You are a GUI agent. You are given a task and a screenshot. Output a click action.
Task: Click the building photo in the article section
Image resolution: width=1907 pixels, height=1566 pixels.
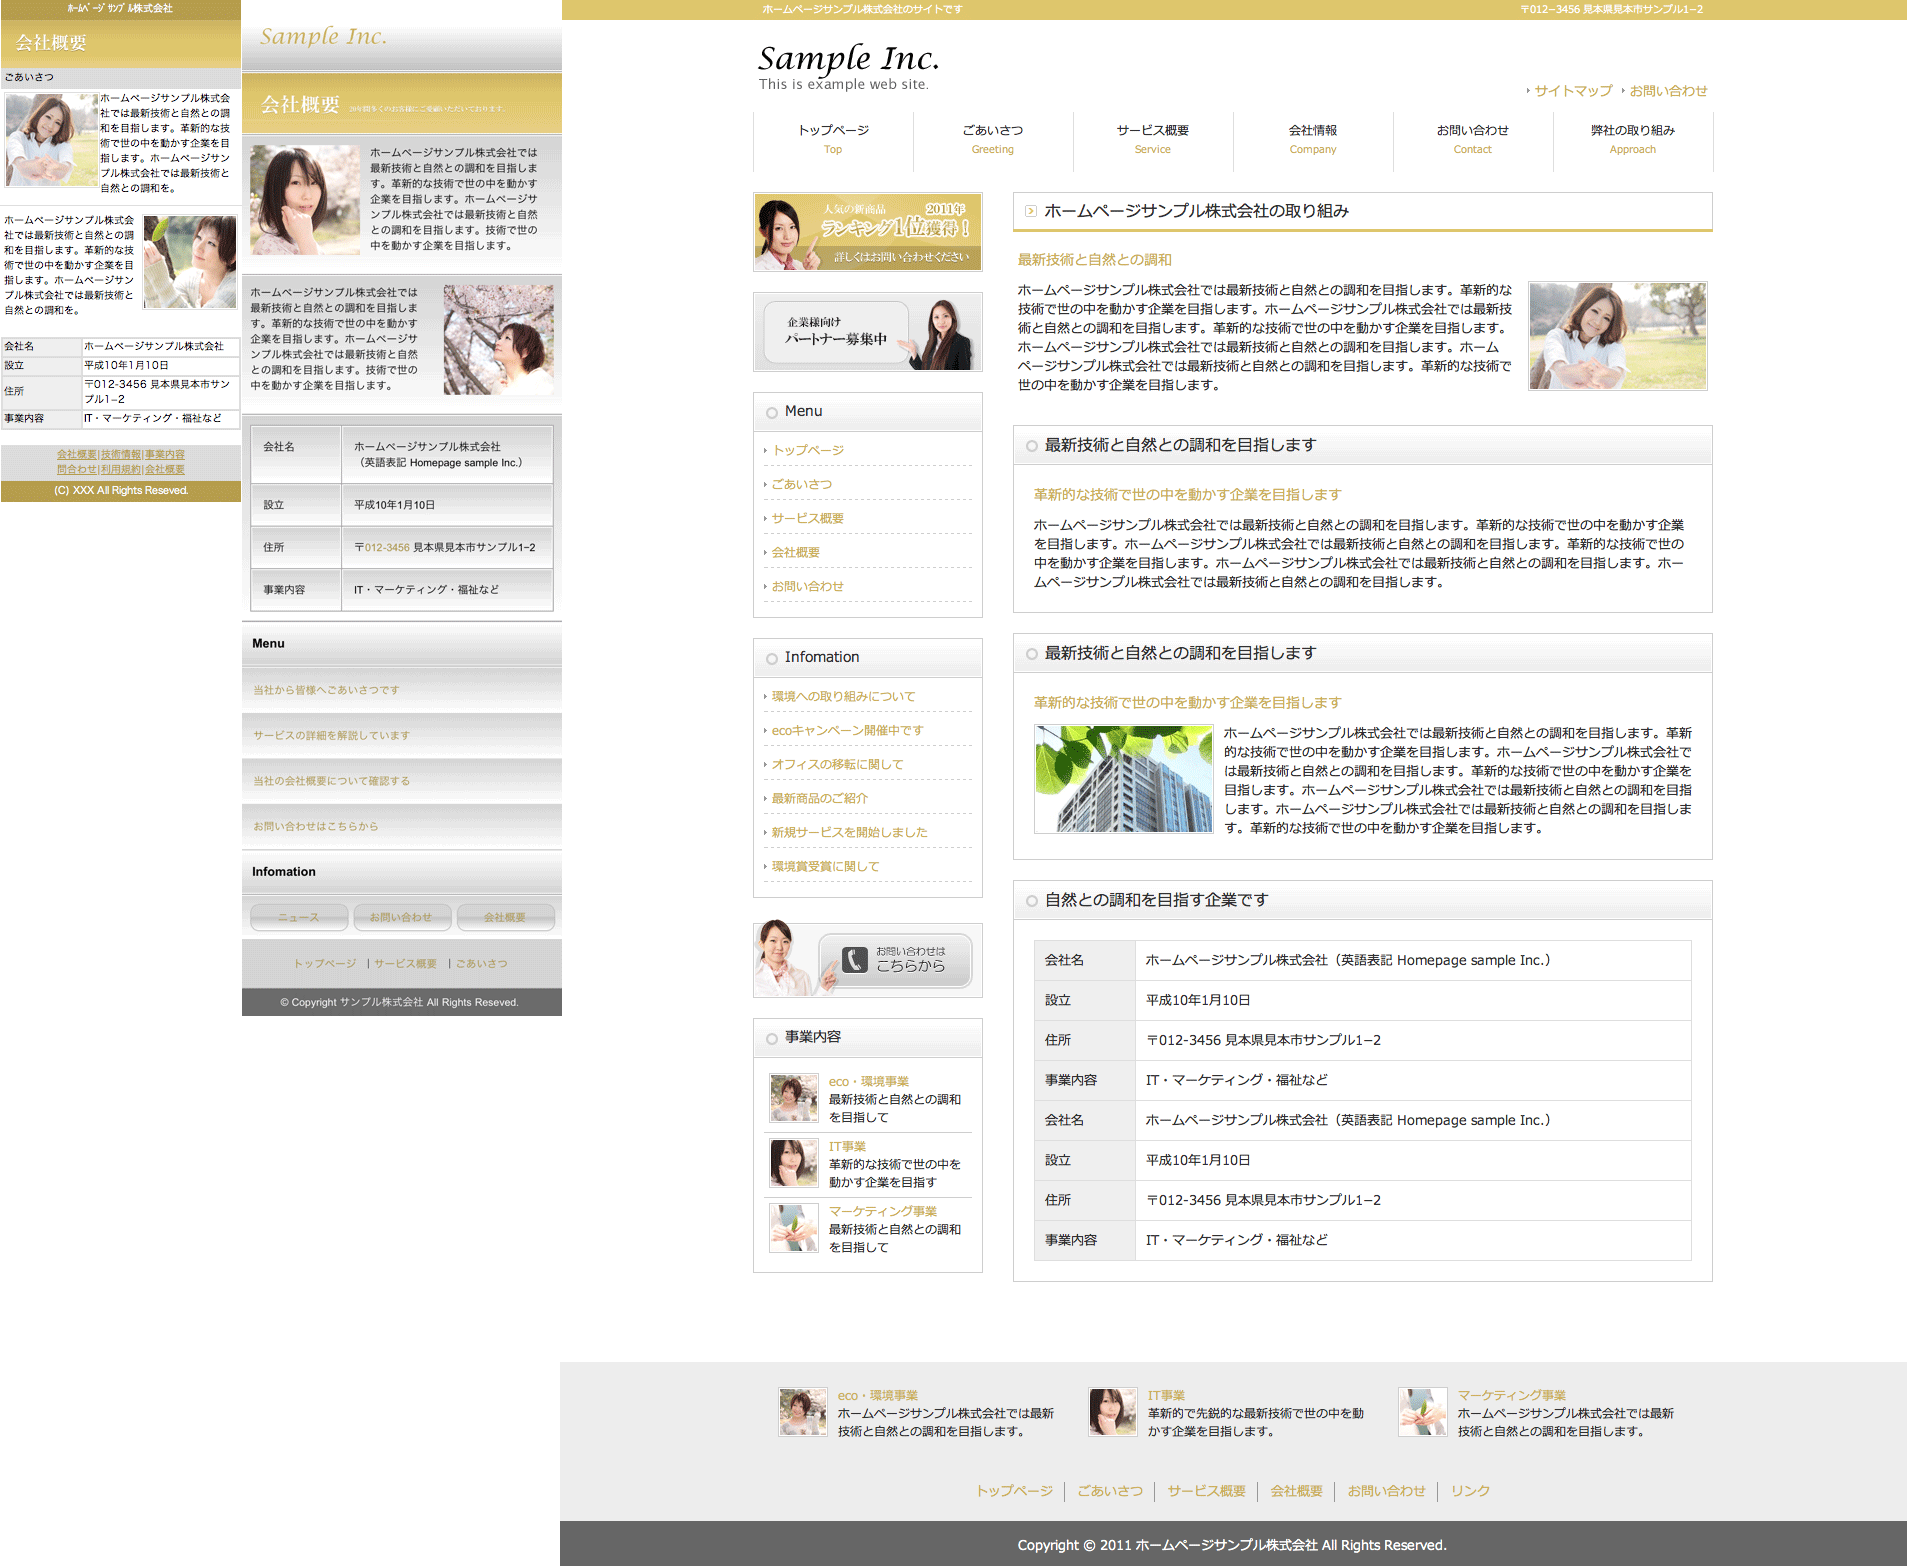click(1123, 779)
